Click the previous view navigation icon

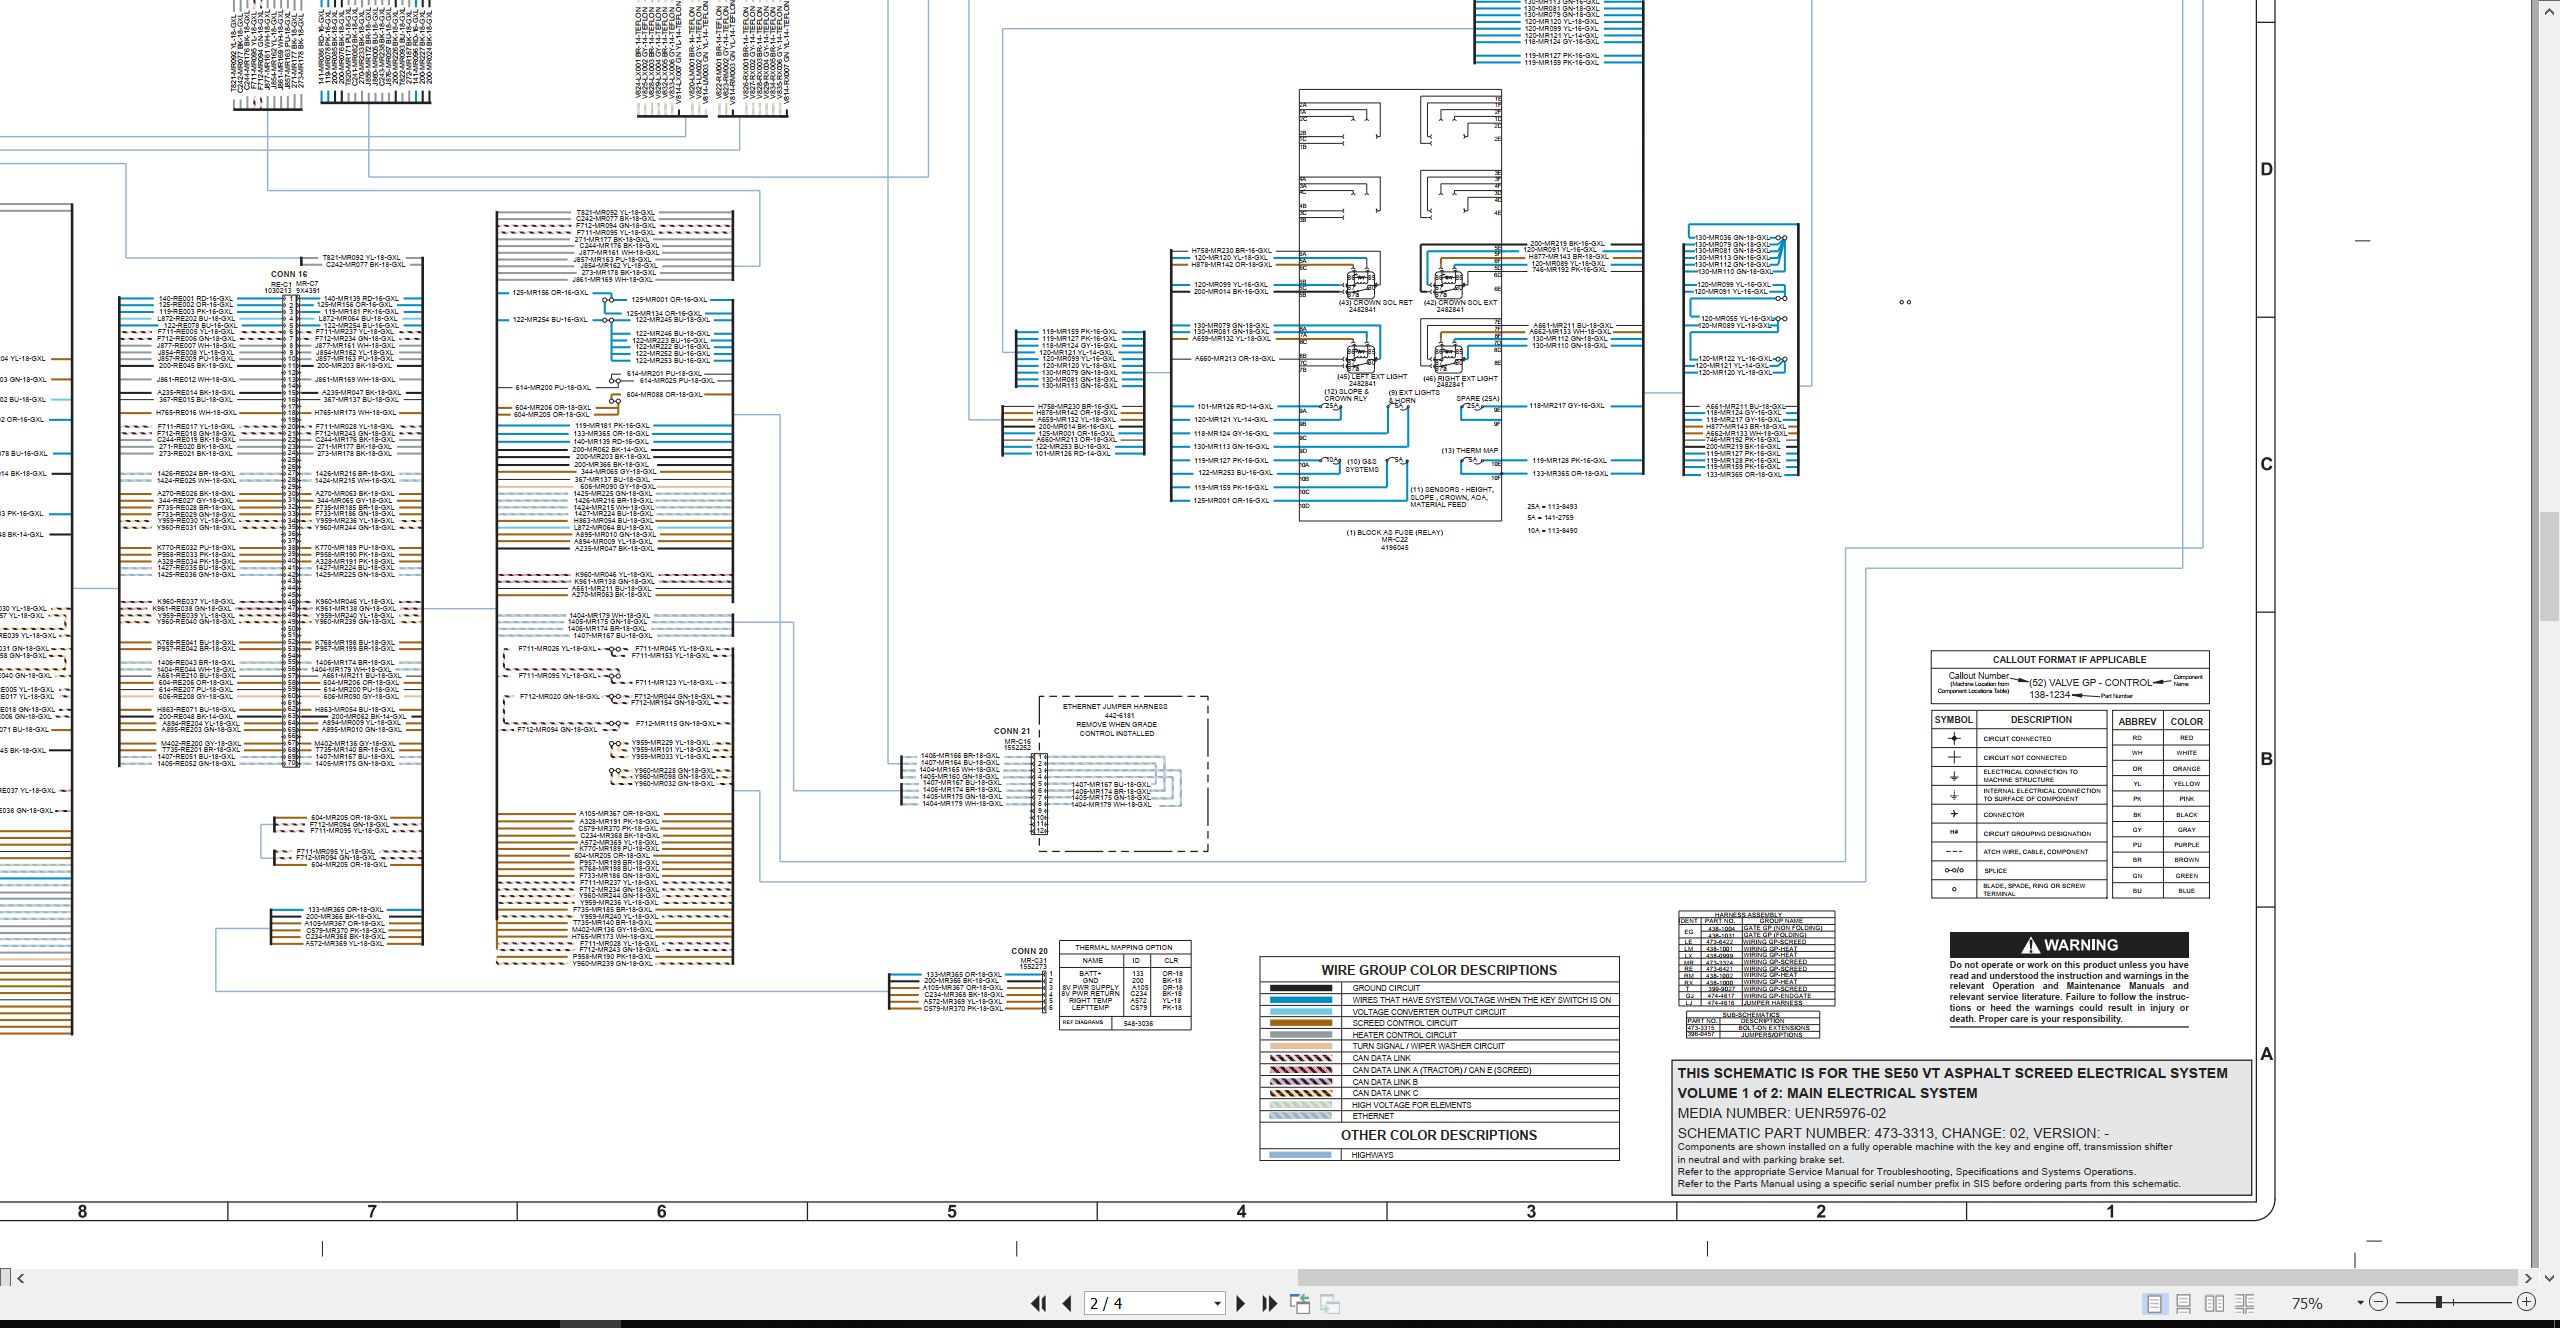1300,1303
